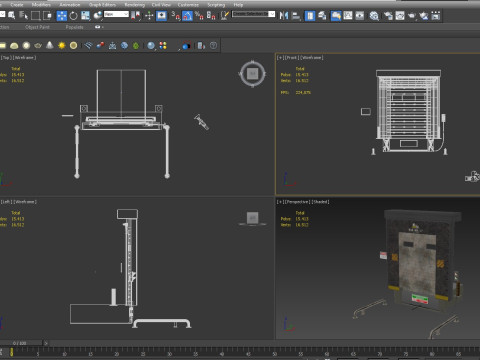This screenshot has height=360, width=480.
Task: Open the Animation menu
Action: (x=70, y=5)
